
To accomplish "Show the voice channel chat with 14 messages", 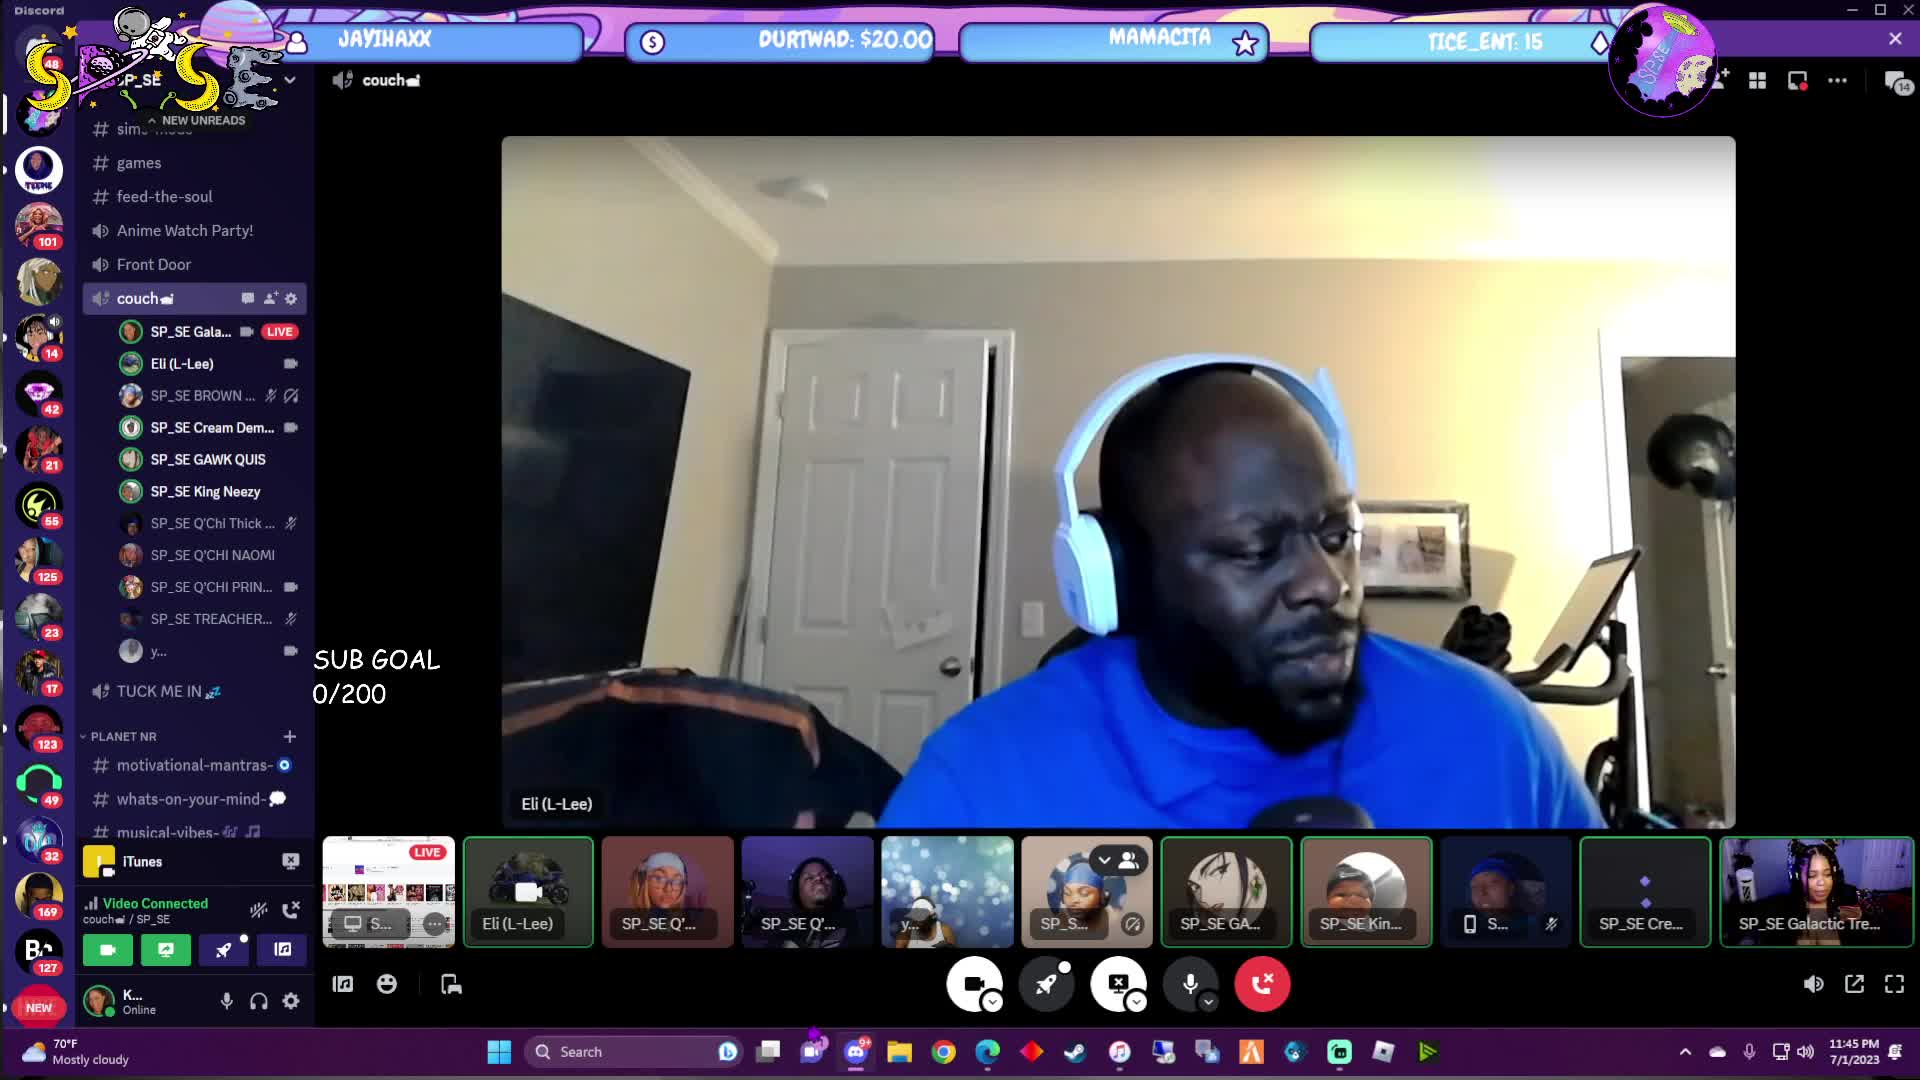I will click(1897, 82).
